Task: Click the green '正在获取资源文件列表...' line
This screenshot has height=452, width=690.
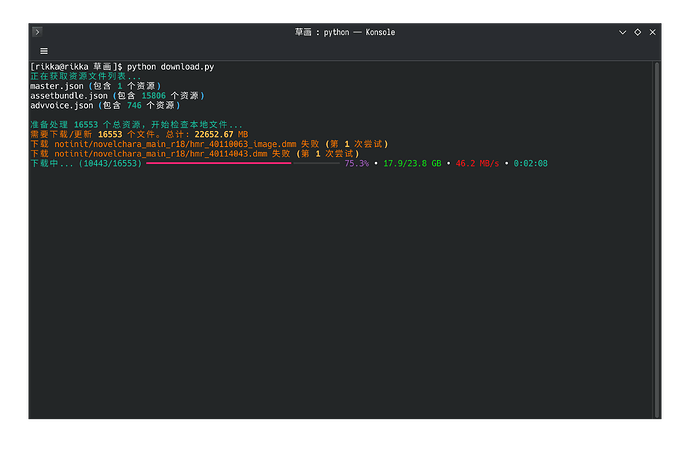Action: pos(86,76)
